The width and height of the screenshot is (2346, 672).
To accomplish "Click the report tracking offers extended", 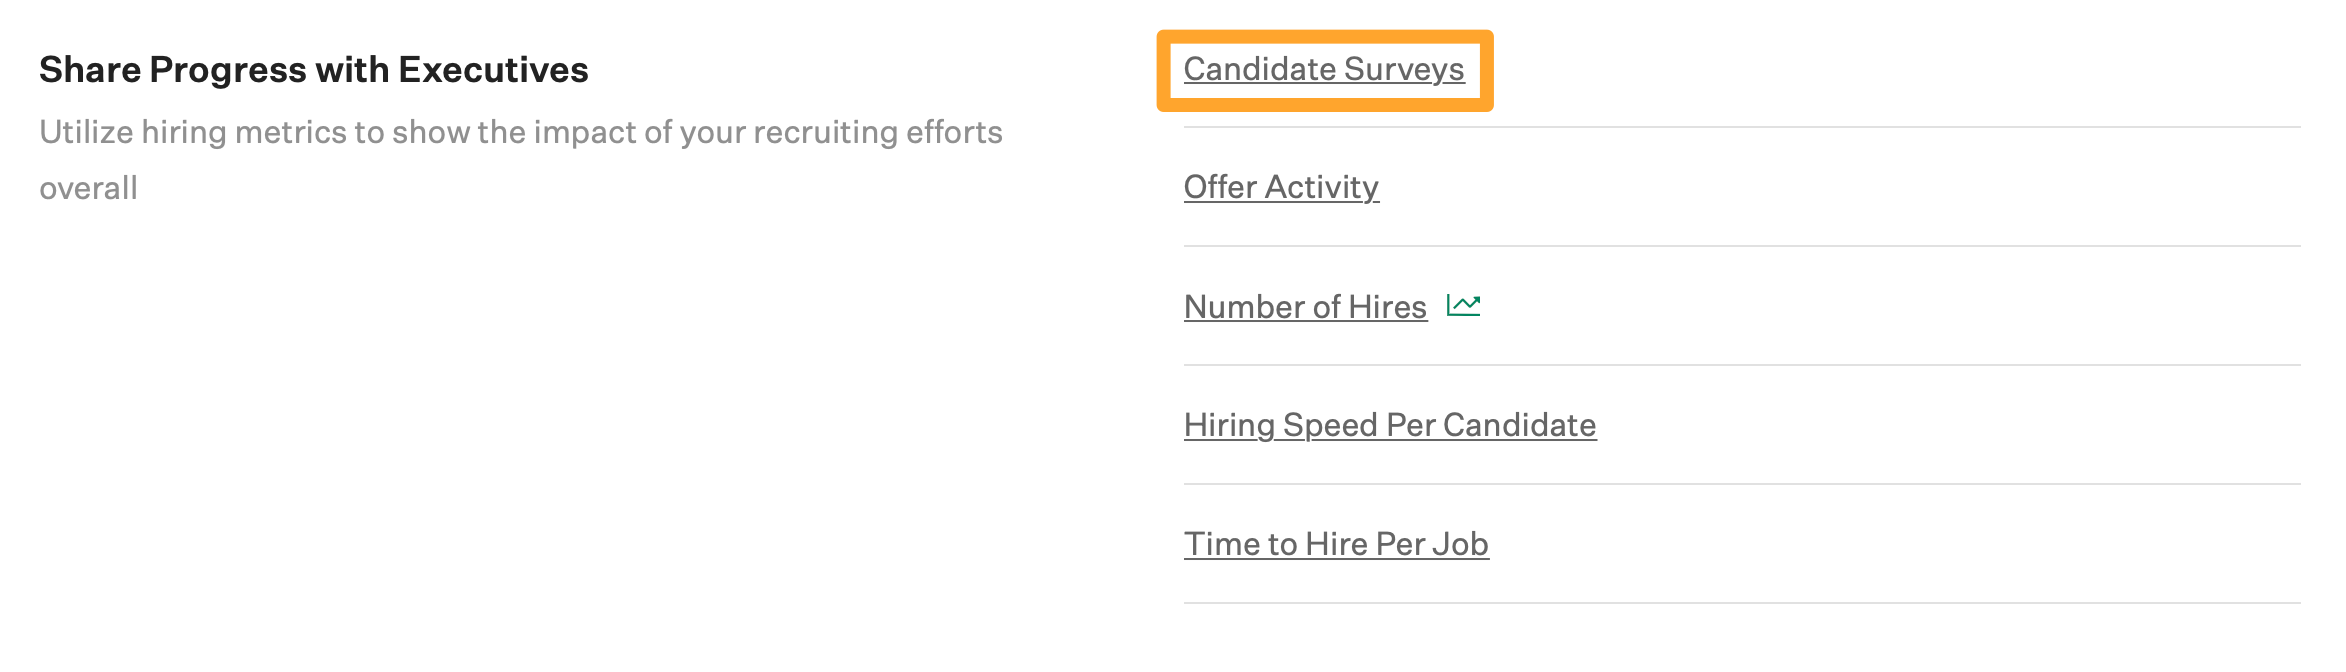I will point(1281,187).
